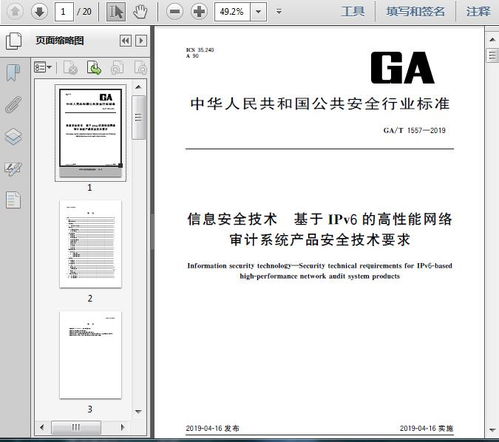This screenshot has width=499, height=442.
Task: Click document scrollbar down arrow
Action: [x=492, y=430]
